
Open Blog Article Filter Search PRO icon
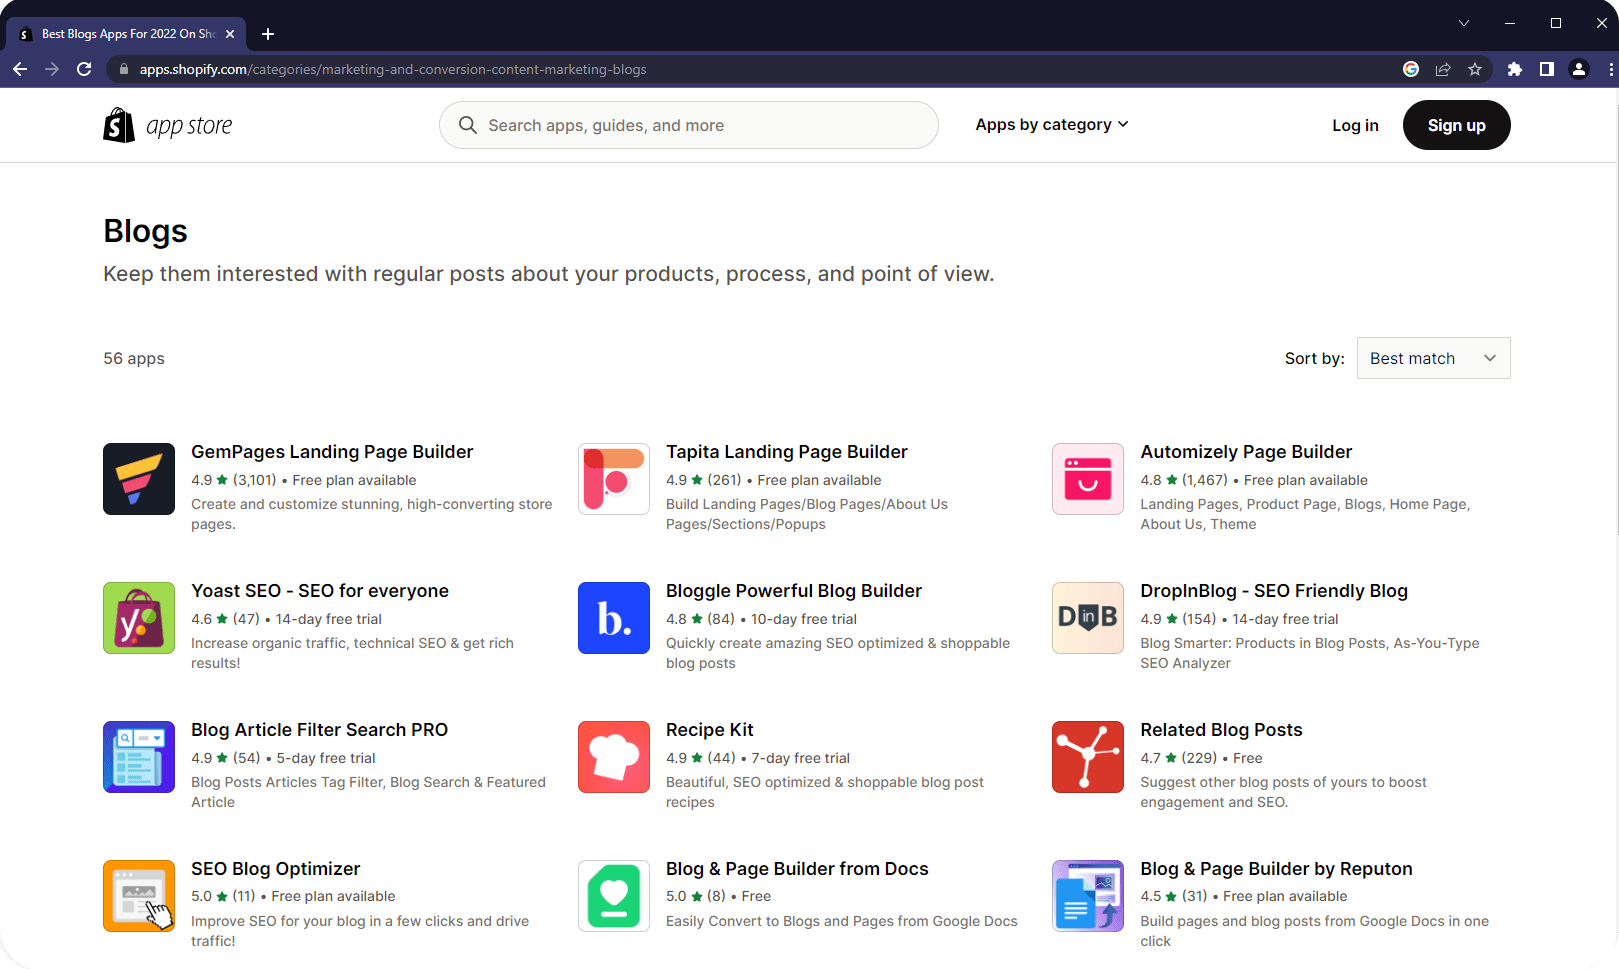click(x=139, y=757)
